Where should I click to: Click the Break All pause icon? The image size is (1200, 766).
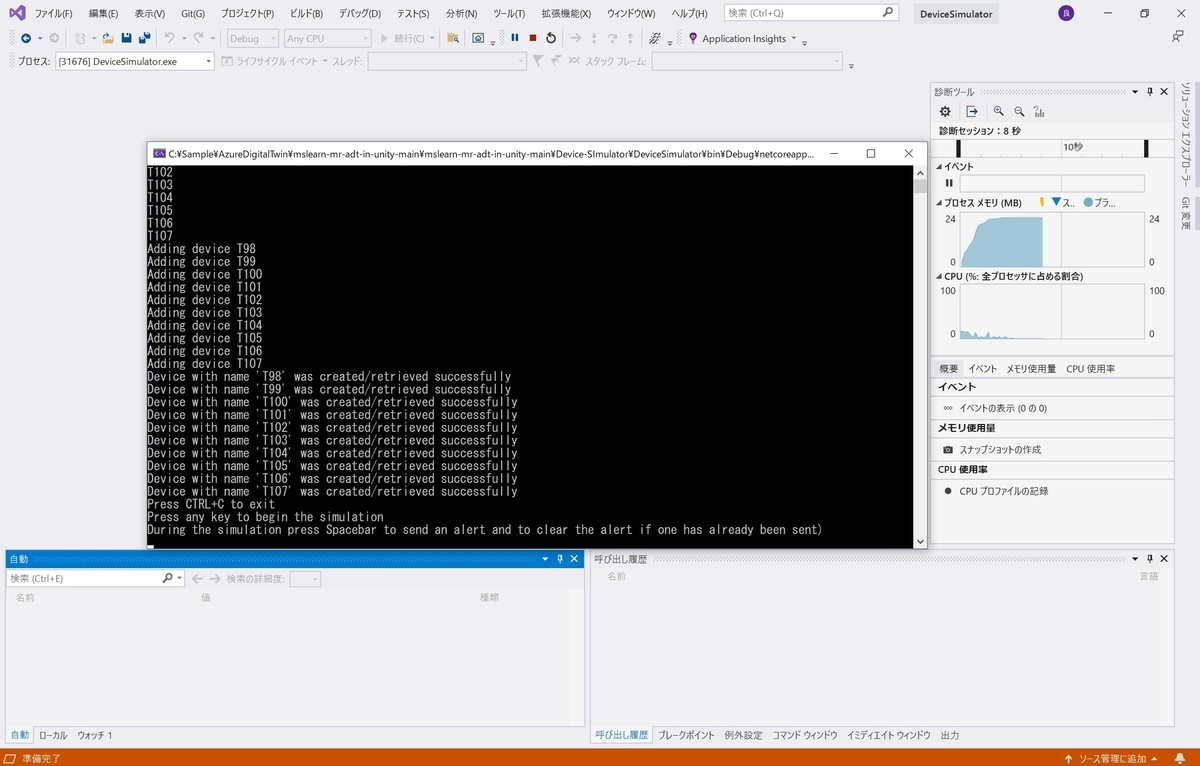[515, 38]
